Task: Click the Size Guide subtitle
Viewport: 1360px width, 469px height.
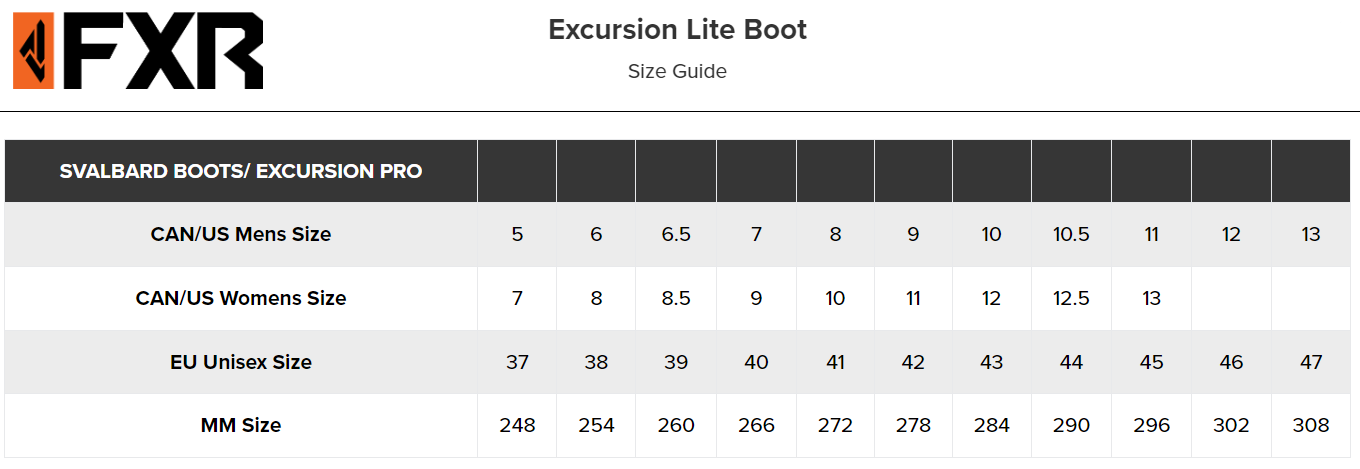Action: pos(677,71)
